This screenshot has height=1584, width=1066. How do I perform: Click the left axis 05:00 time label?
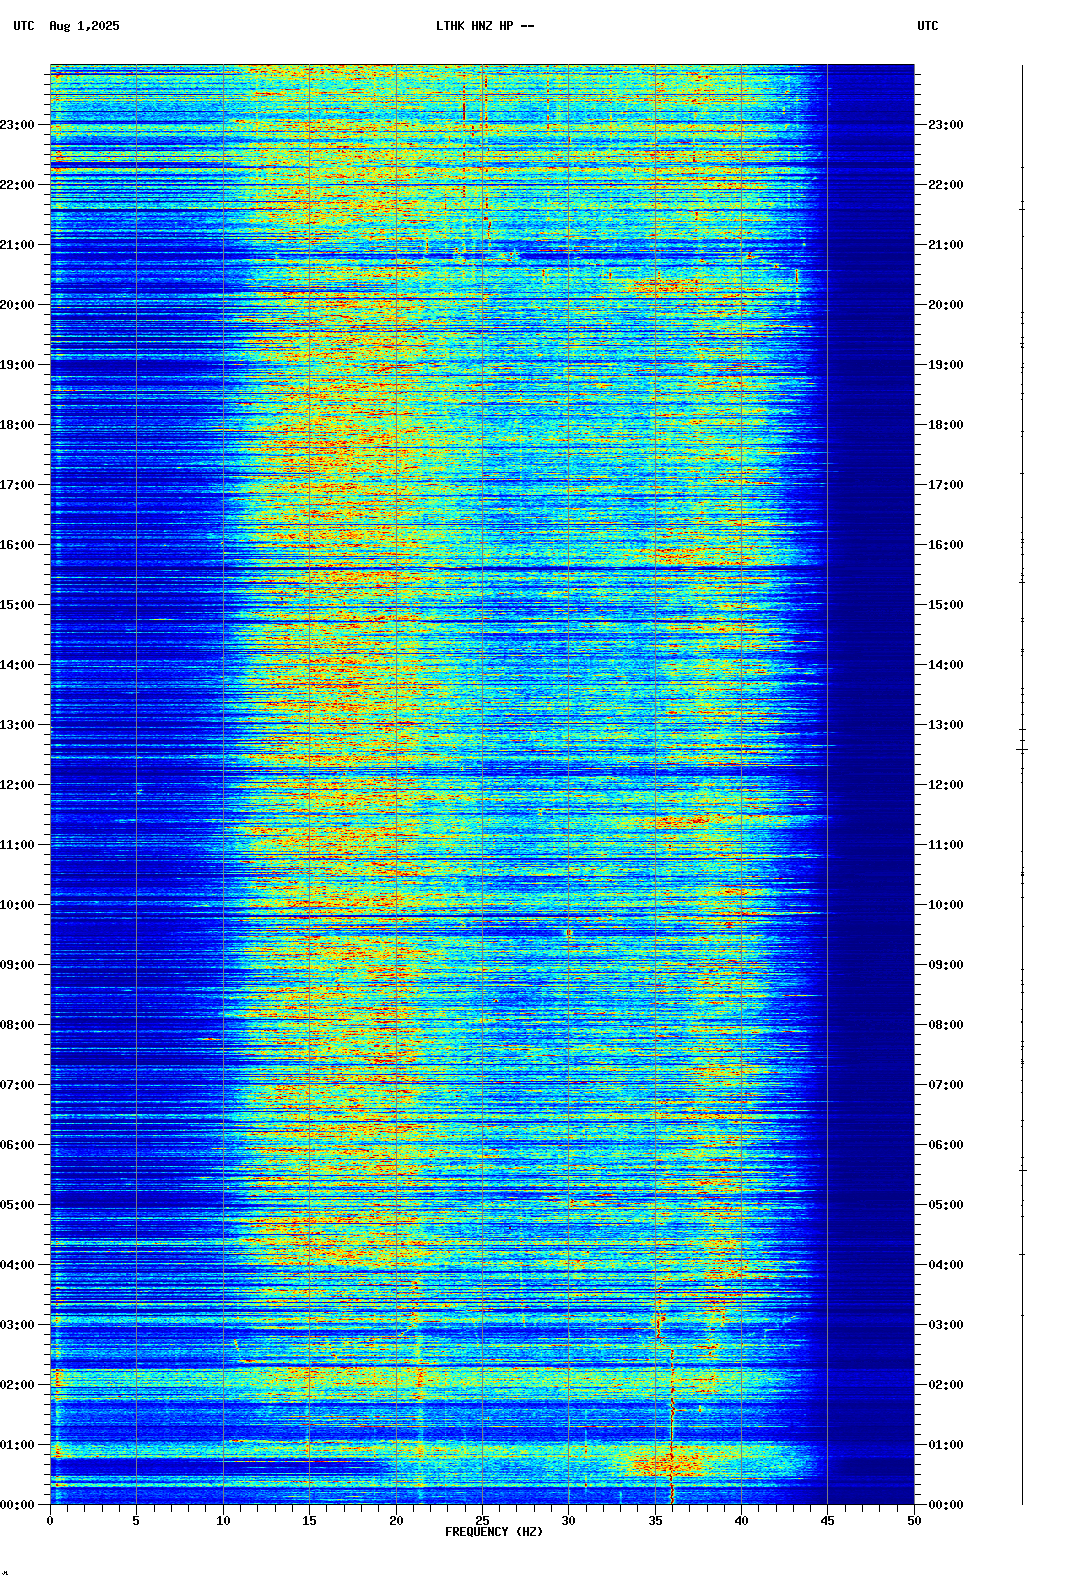point(17,1205)
